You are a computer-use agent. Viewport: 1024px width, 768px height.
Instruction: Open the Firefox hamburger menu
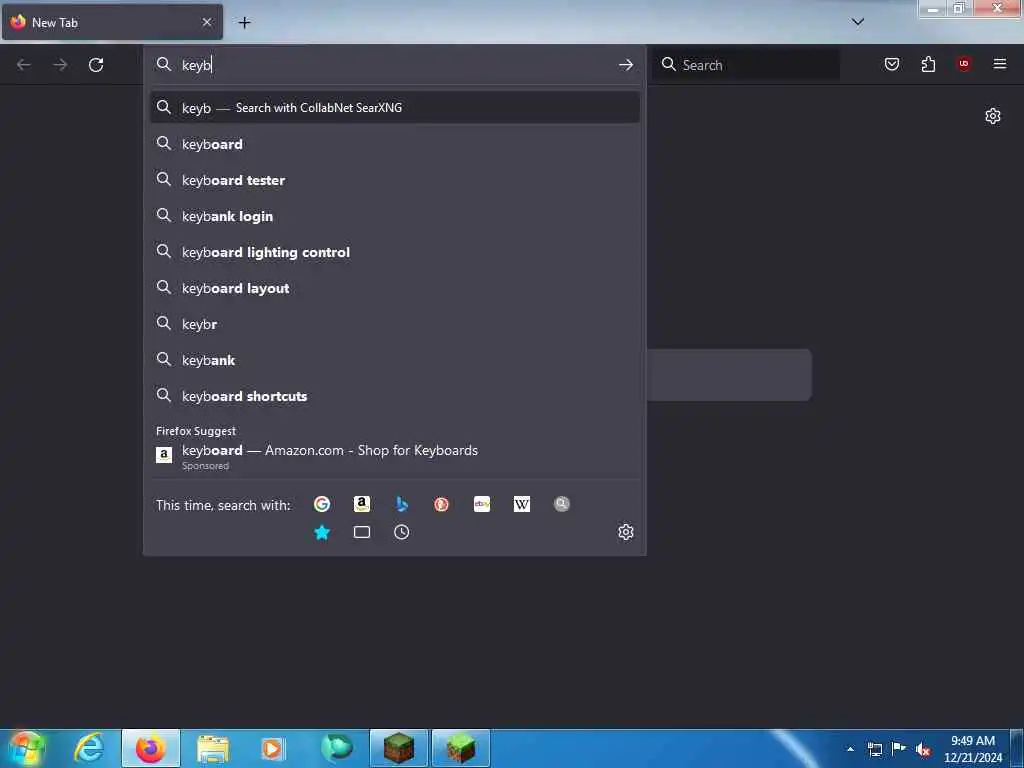(999, 64)
